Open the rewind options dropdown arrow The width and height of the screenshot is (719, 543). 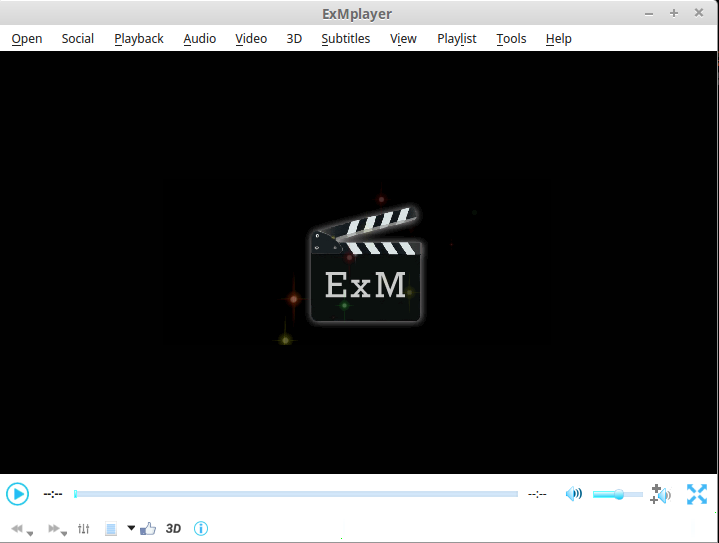click(30, 533)
